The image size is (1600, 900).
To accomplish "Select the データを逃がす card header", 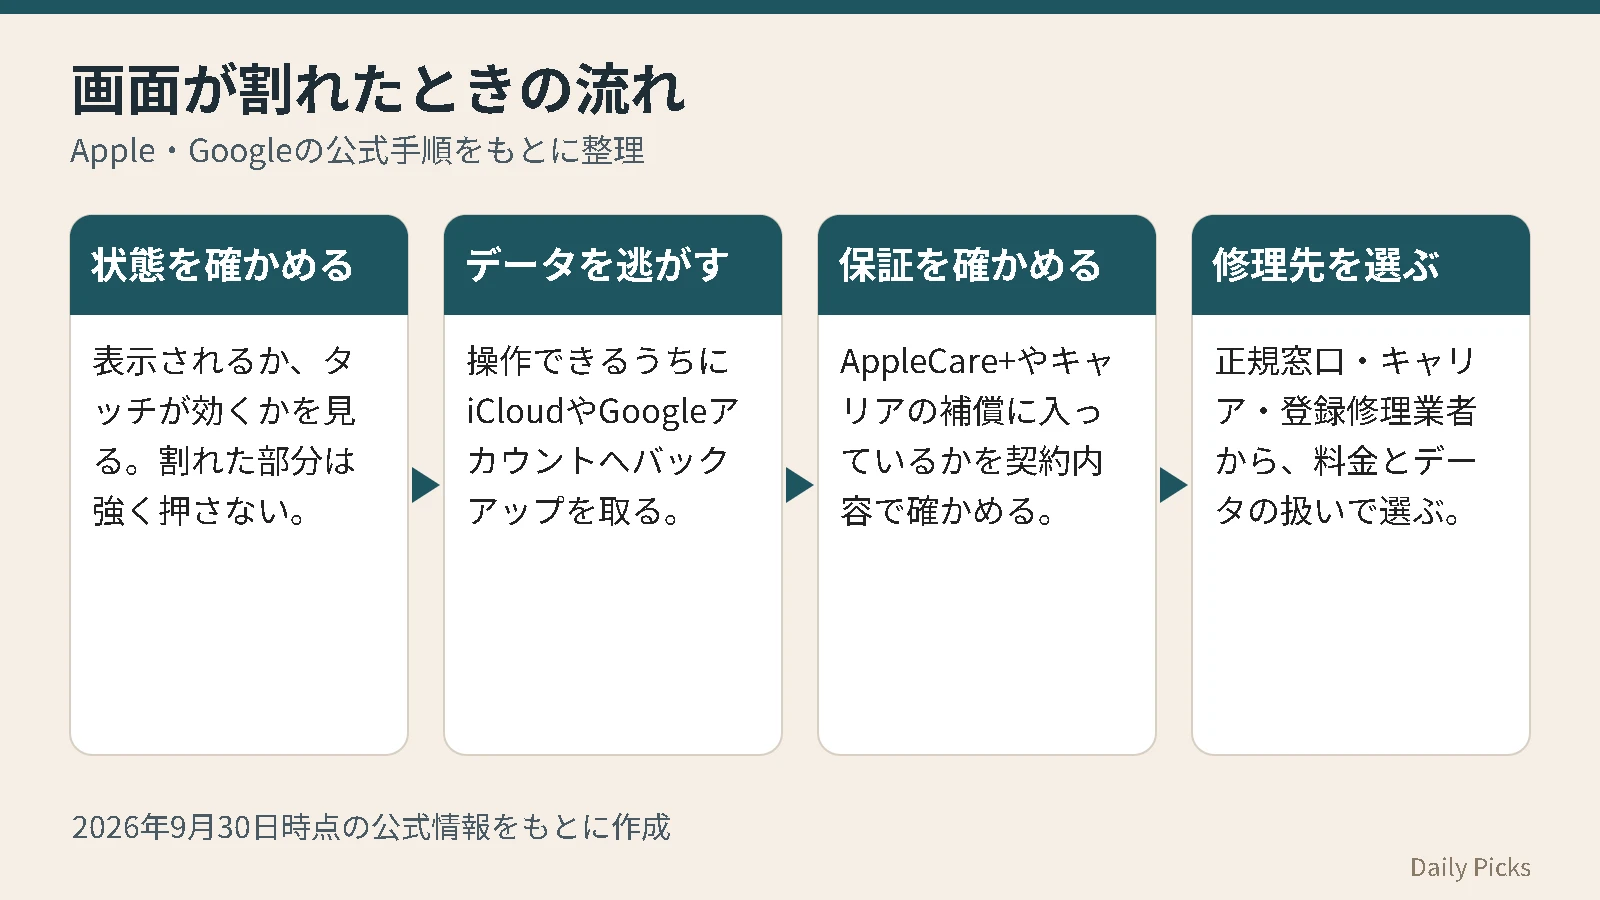I will click(x=613, y=265).
